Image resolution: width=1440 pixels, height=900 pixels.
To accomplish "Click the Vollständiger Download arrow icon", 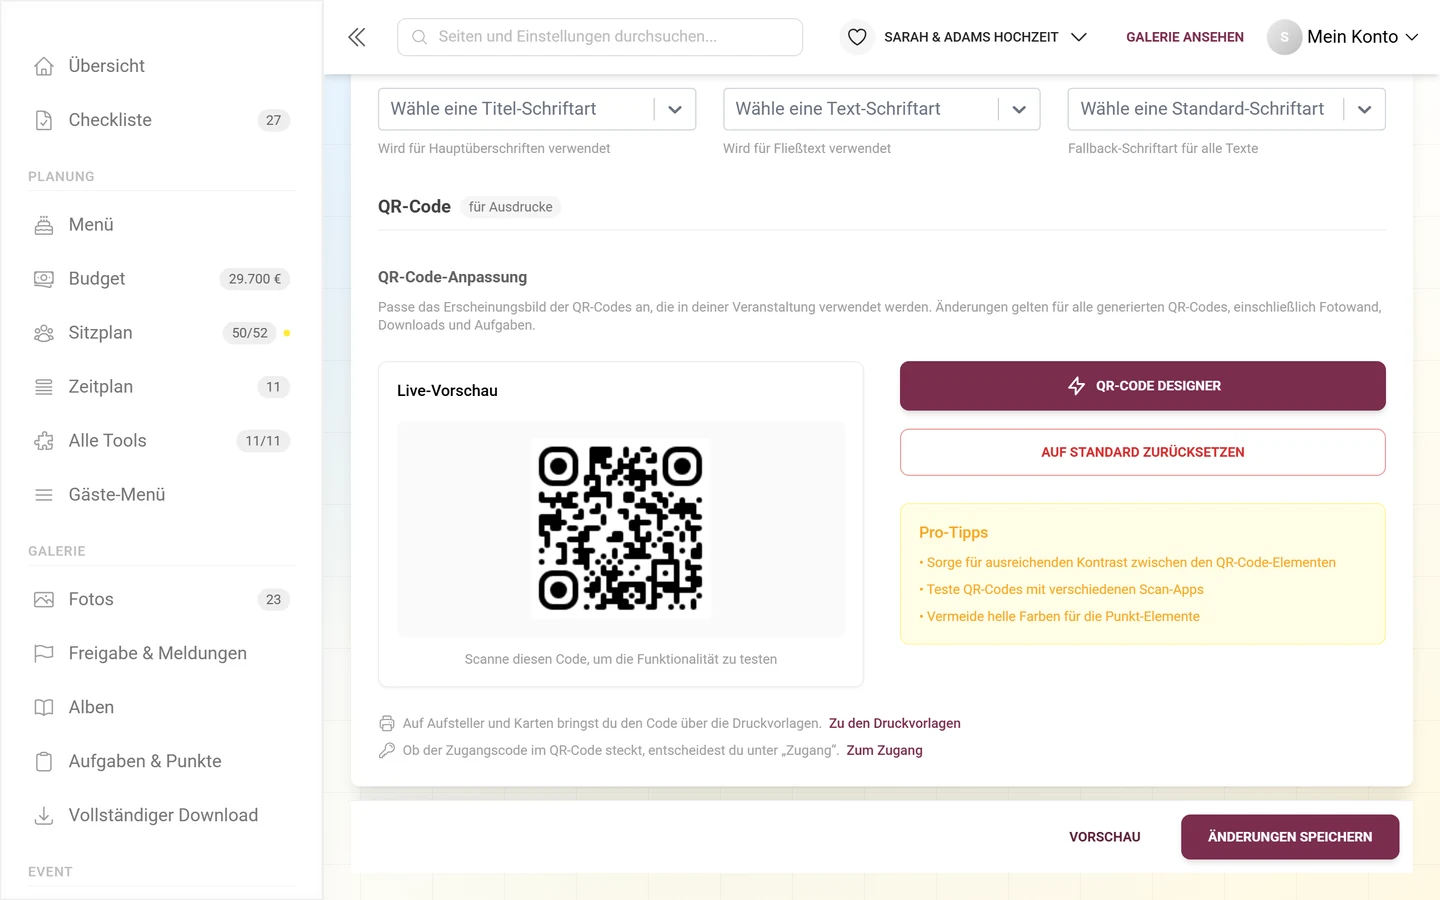I will 44,816.
